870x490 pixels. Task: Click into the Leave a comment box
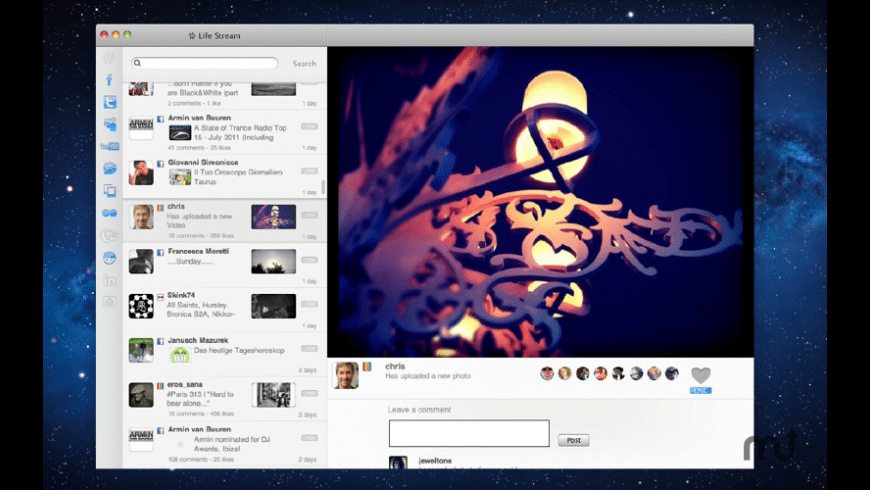[469, 433]
